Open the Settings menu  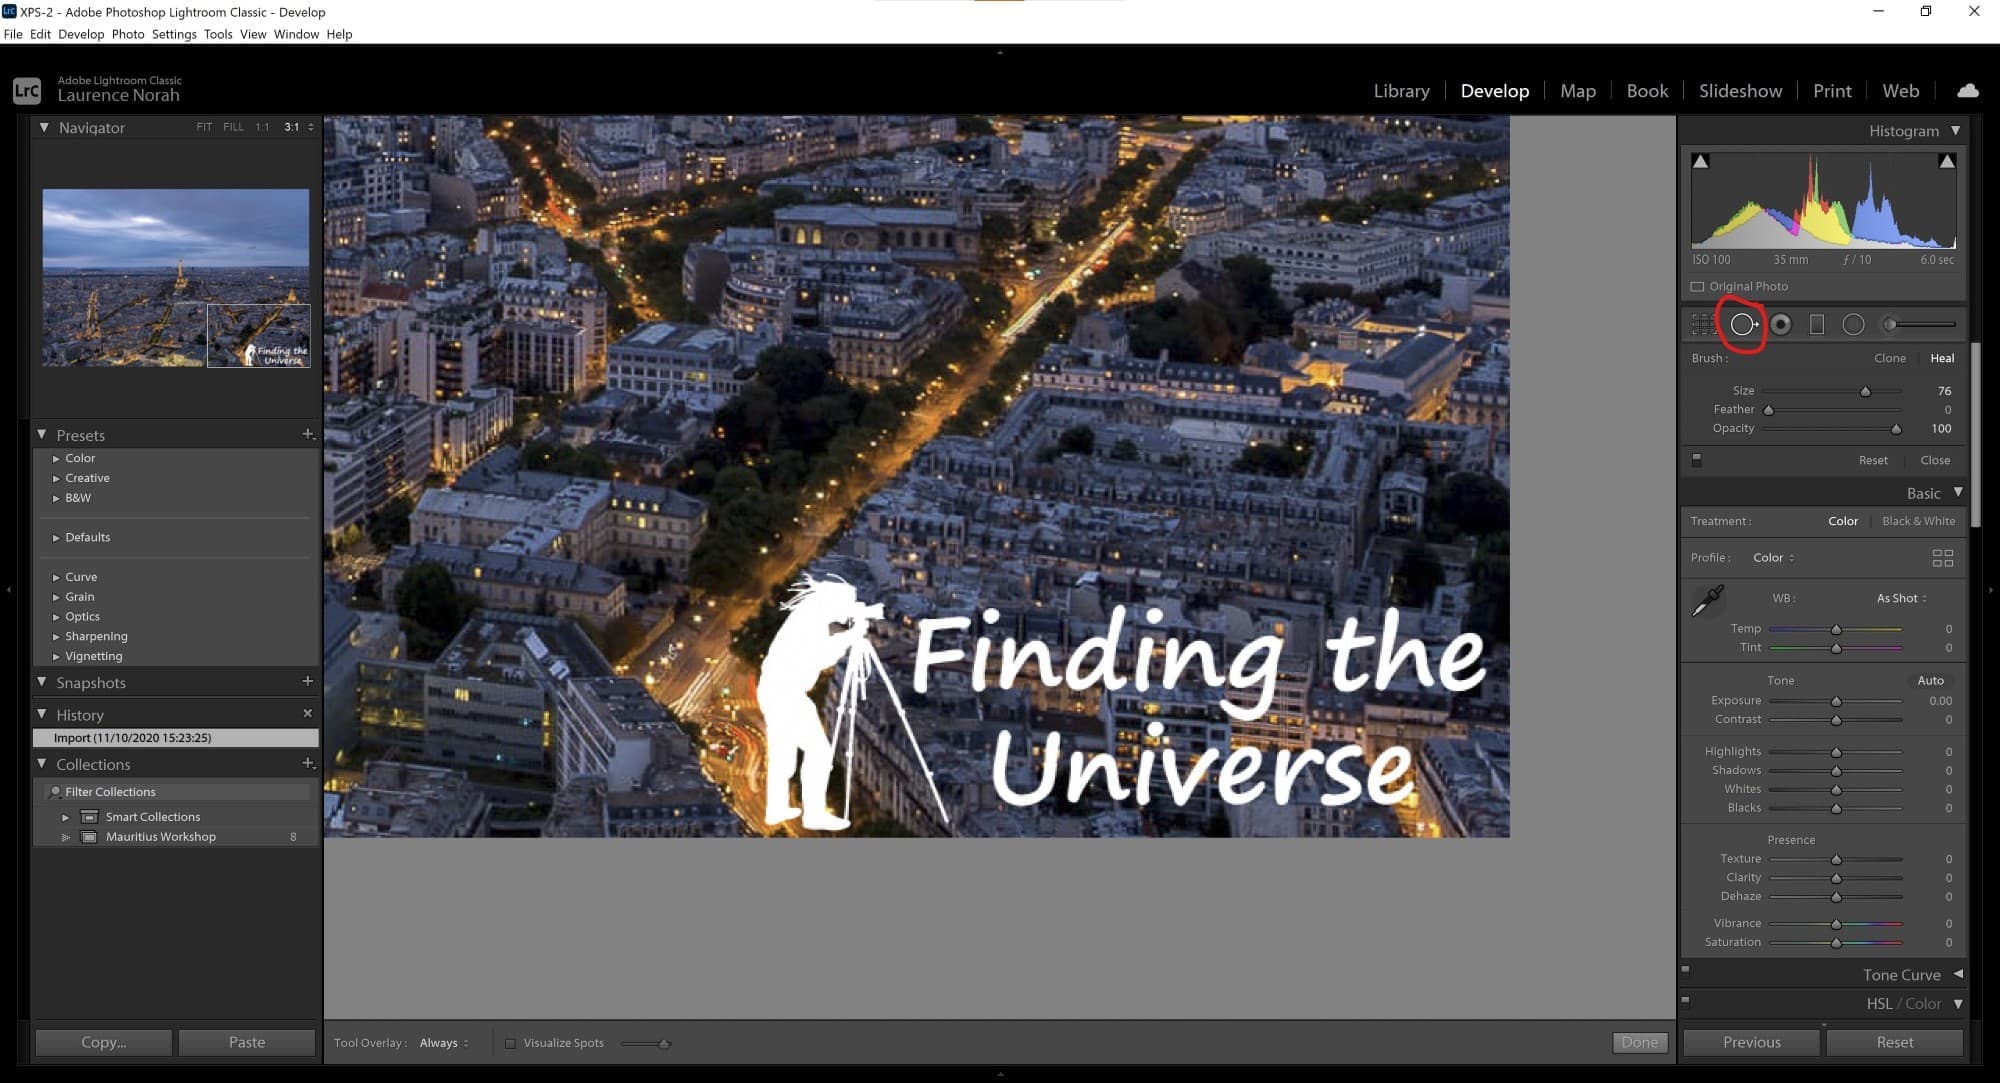[174, 34]
